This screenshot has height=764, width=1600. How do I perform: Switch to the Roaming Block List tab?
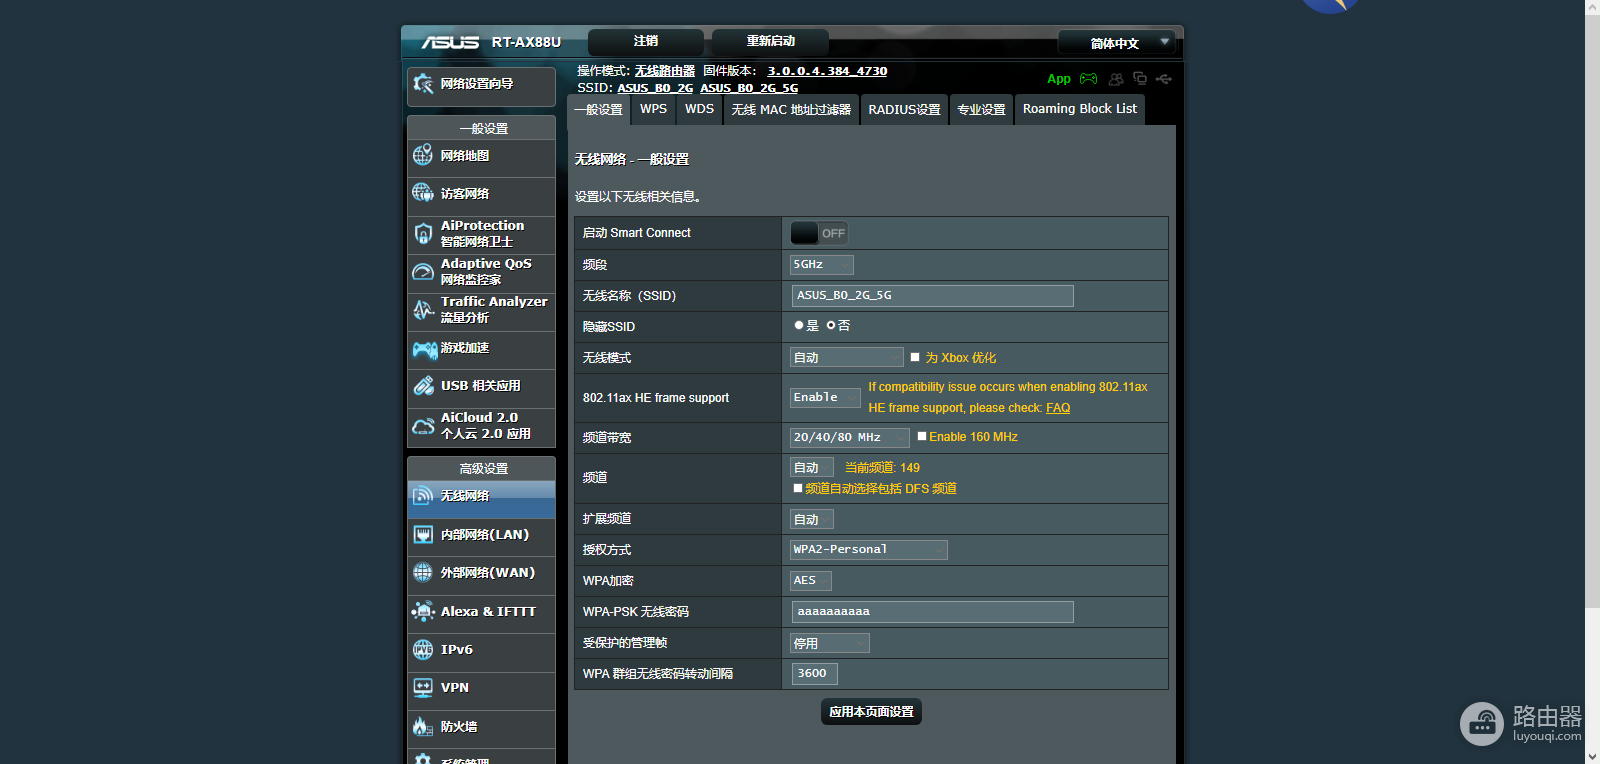[1080, 109]
